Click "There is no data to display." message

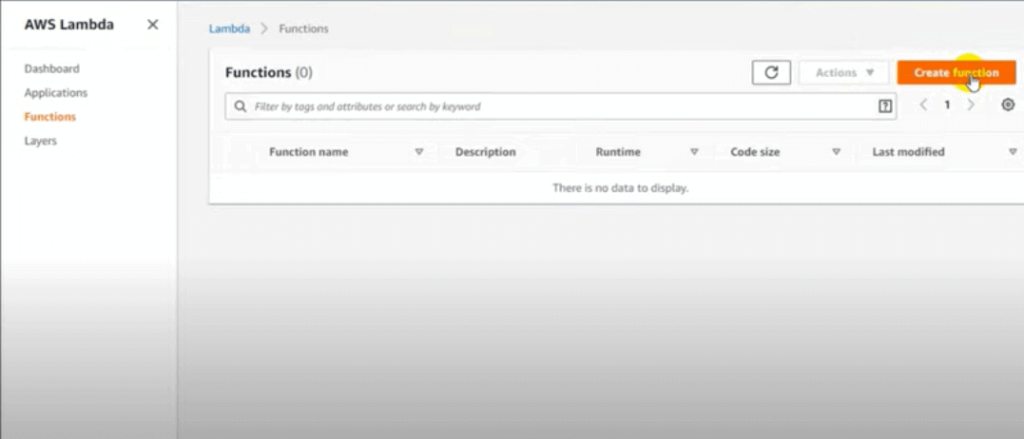tap(620, 188)
